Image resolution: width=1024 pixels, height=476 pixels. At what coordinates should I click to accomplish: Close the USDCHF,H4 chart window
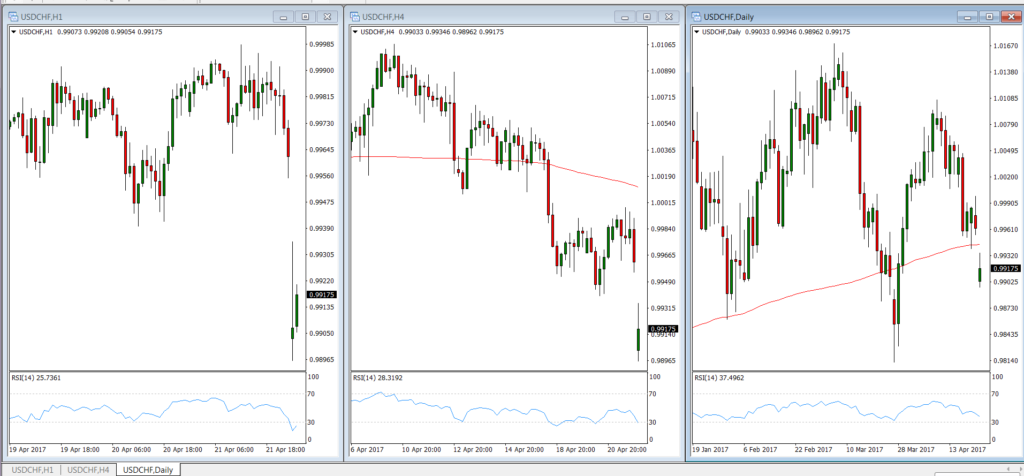(668, 17)
